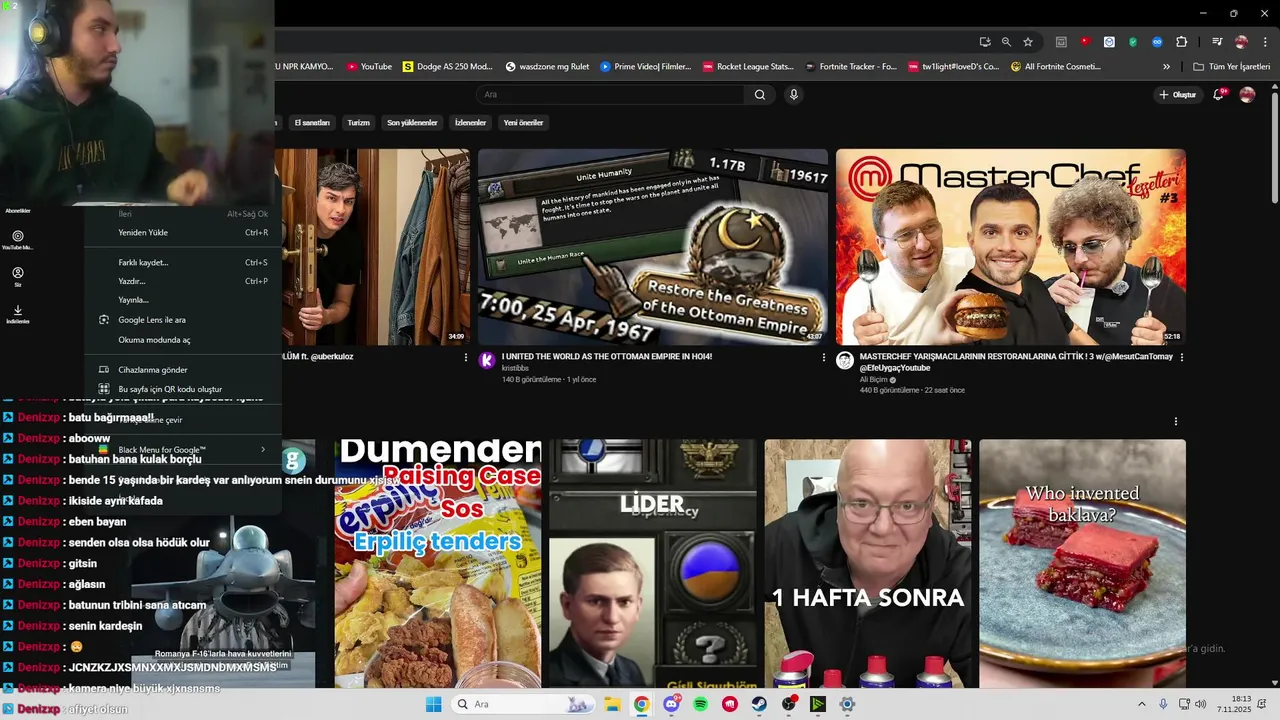Click the blue infinity extension icon
The width and height of the screenshot is (1280, 720).
[1157, 42]
